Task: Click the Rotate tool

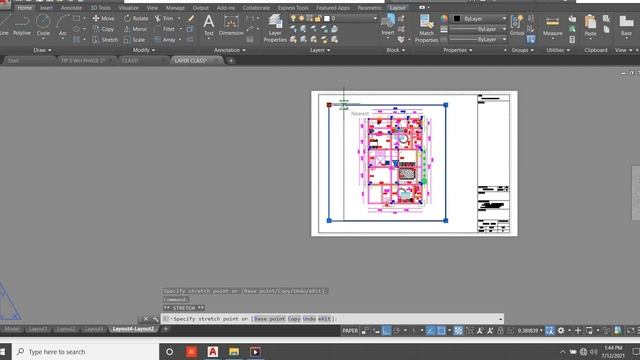Action: [136, 18]
